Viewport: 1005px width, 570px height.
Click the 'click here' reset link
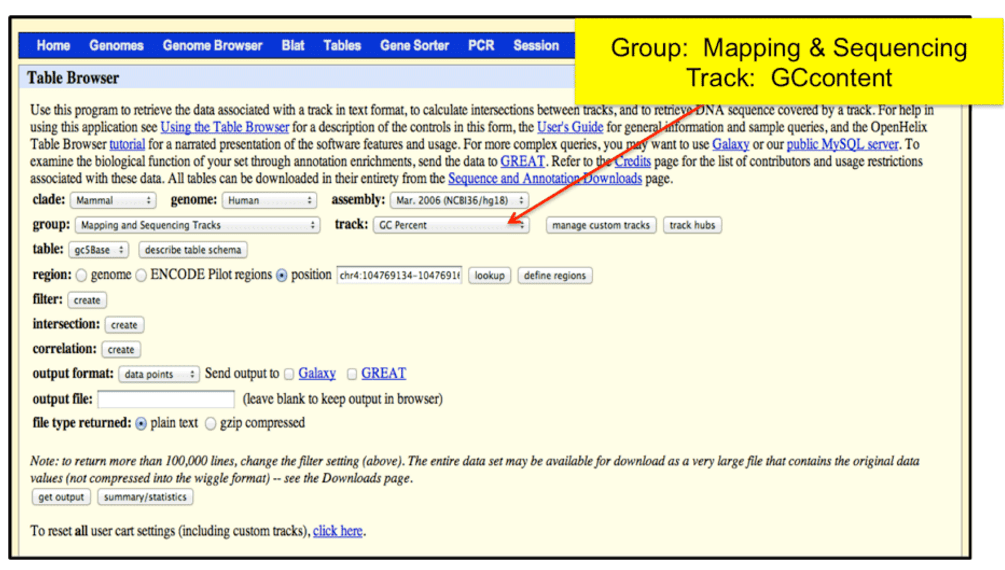[x=338, y=531]
